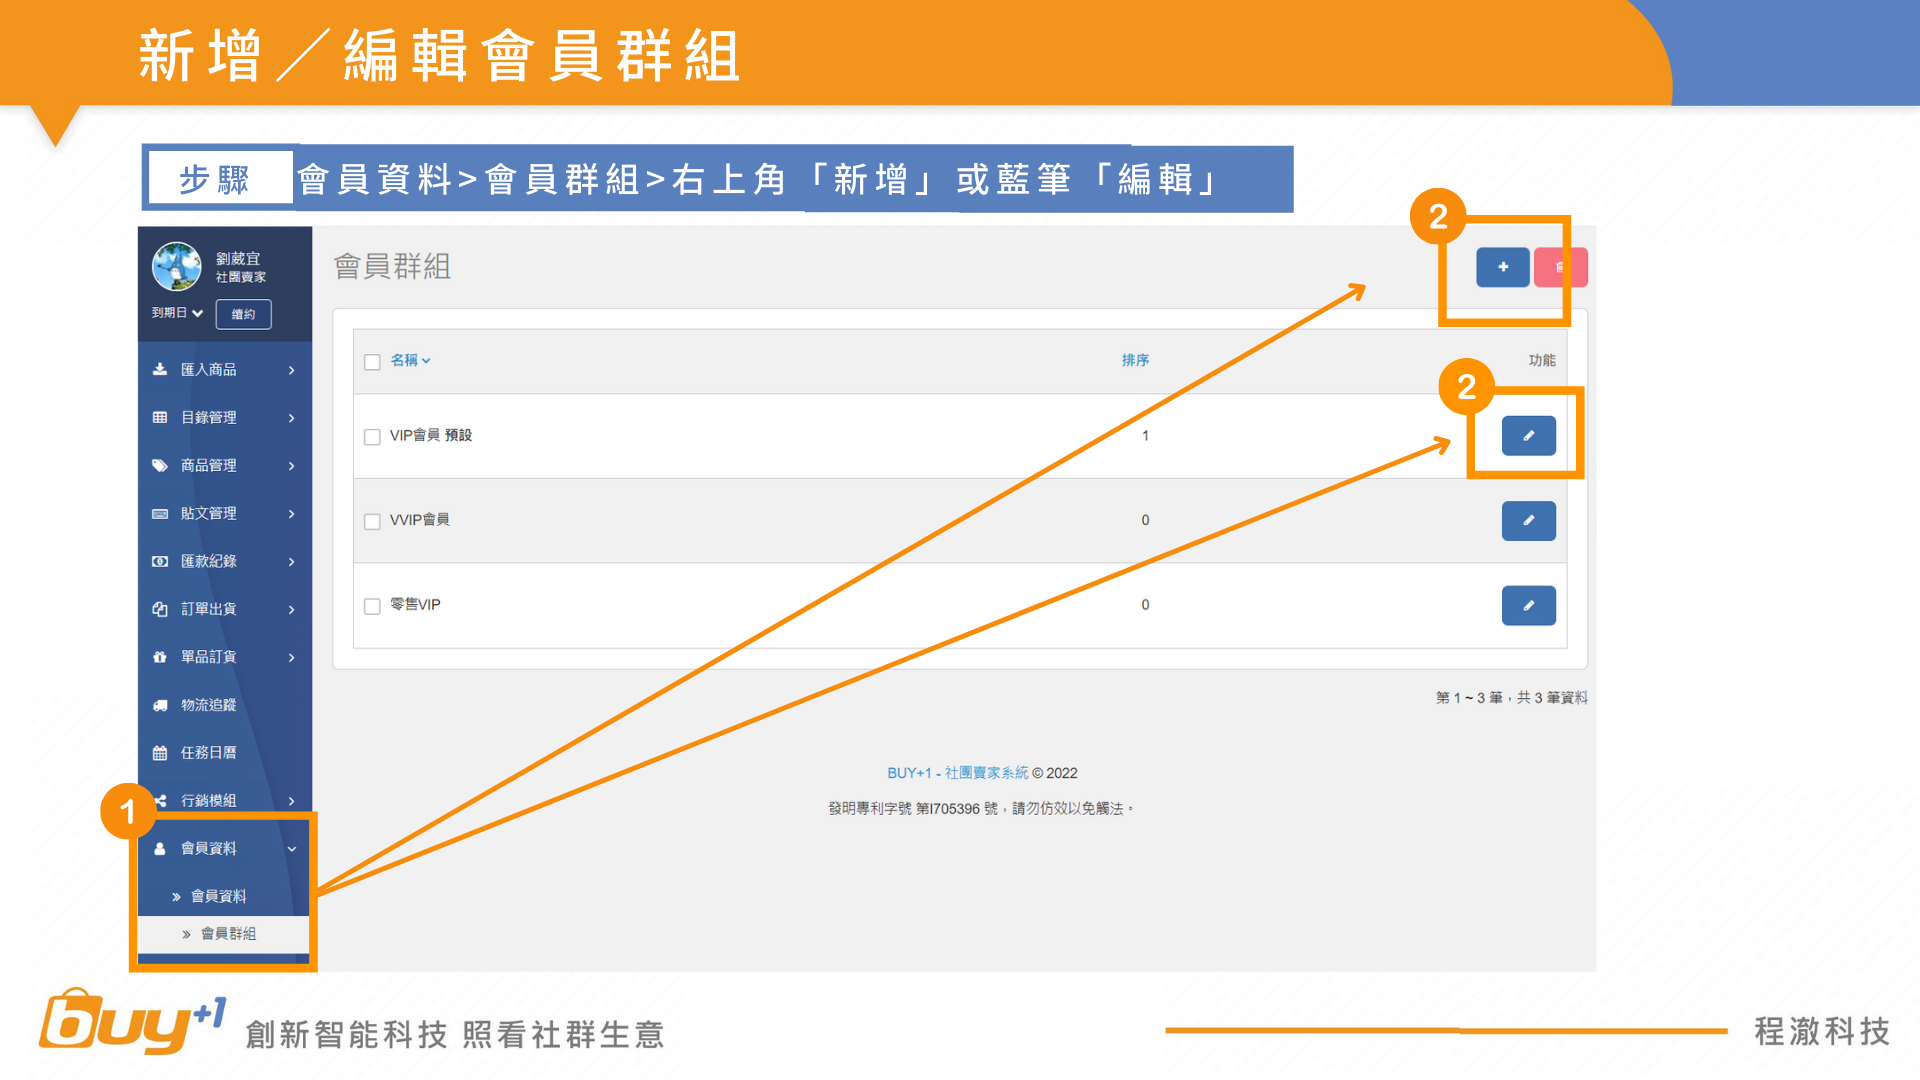Edit the VIP會員 group with pencil icon

[1528, 436]
